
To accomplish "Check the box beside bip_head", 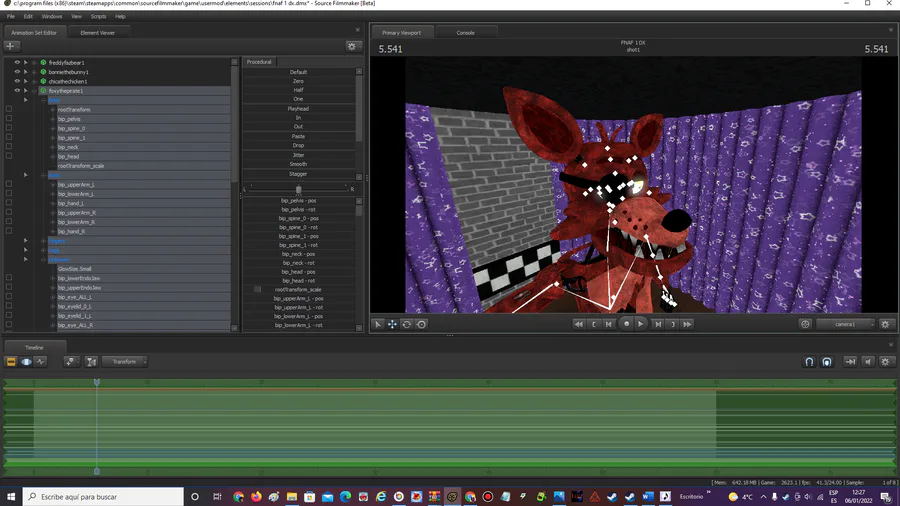I will [9, 155].
